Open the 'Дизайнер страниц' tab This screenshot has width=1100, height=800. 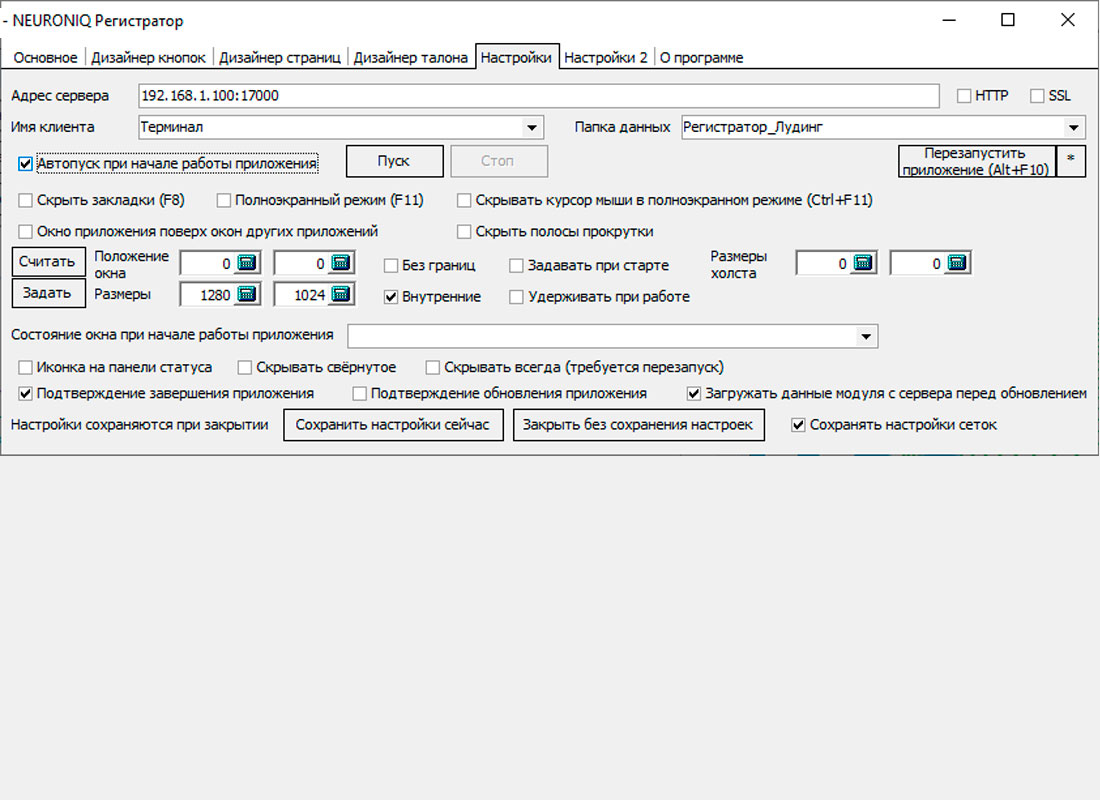click(280, 58)
